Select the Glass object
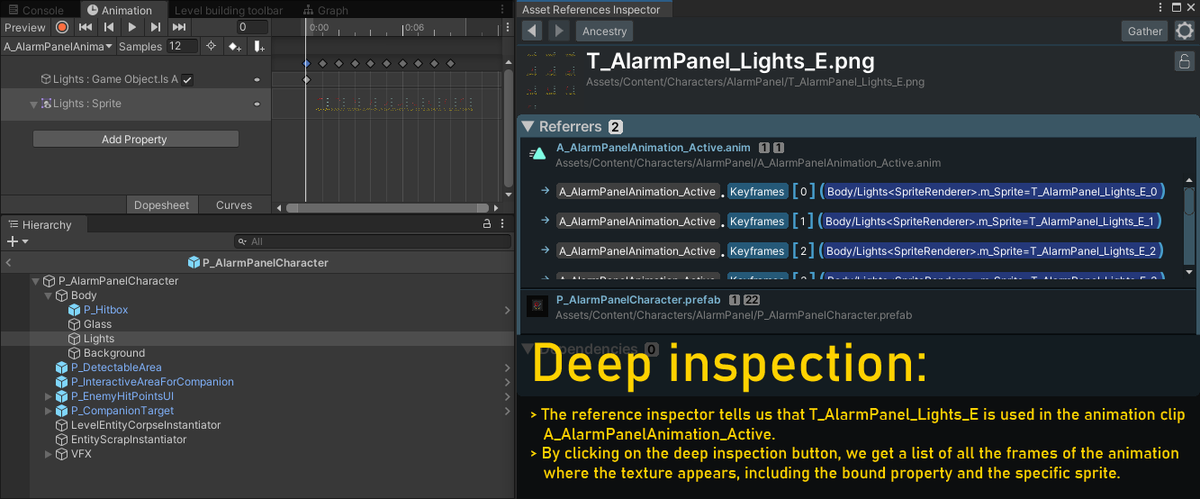1200x499 pixels. pyautogui.click(x=90, y=324)
